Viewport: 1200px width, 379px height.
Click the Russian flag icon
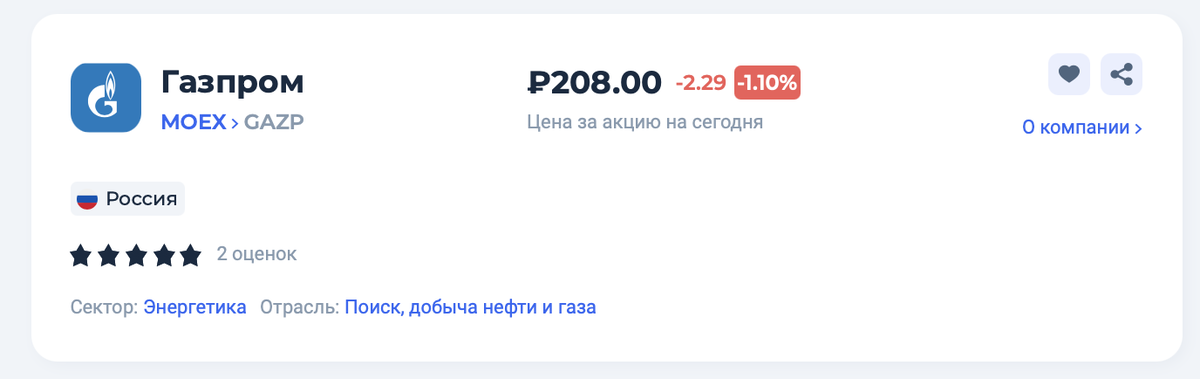[x=87, y=199]
